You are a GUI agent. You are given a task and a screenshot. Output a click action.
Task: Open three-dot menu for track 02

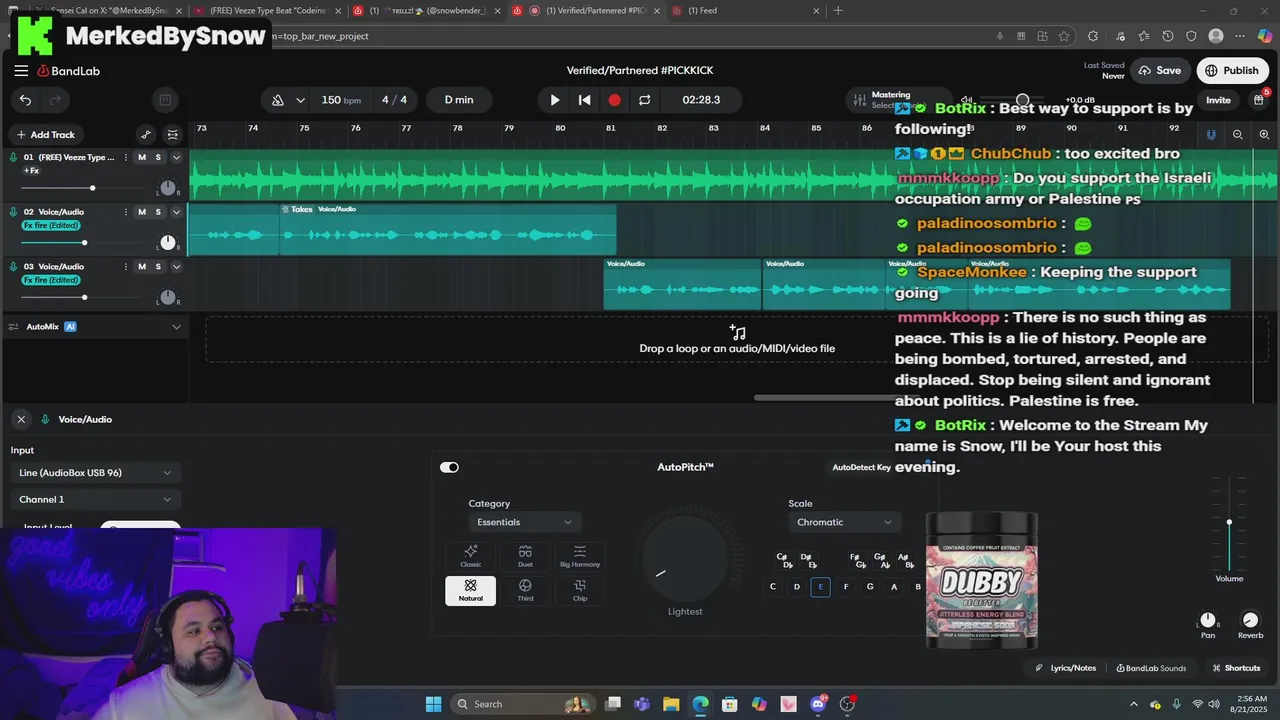click(126, 212)
